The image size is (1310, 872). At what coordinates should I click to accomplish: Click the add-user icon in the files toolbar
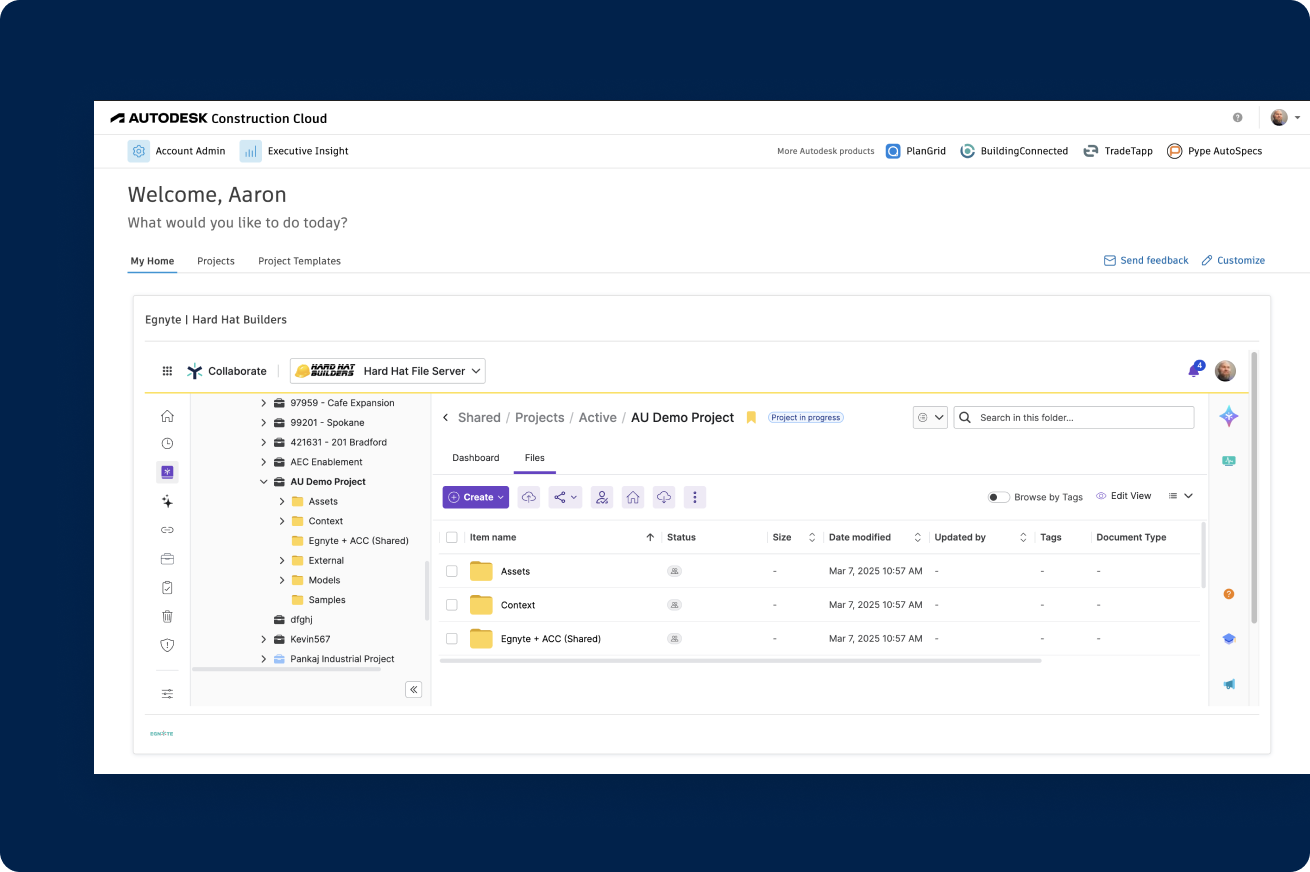pos(601,497)
